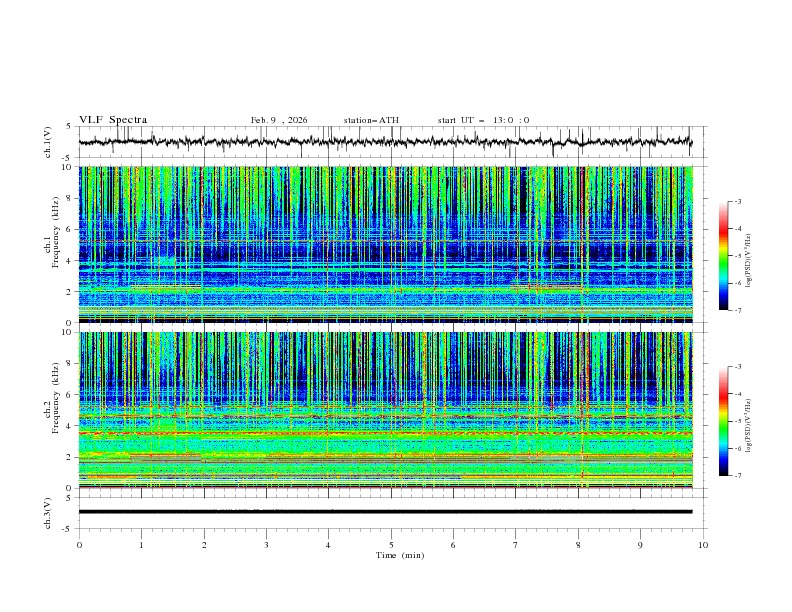Click the ch.2 PSD colorbar gradient
This screenshot has width=792, height=612.
click(723, 421)
